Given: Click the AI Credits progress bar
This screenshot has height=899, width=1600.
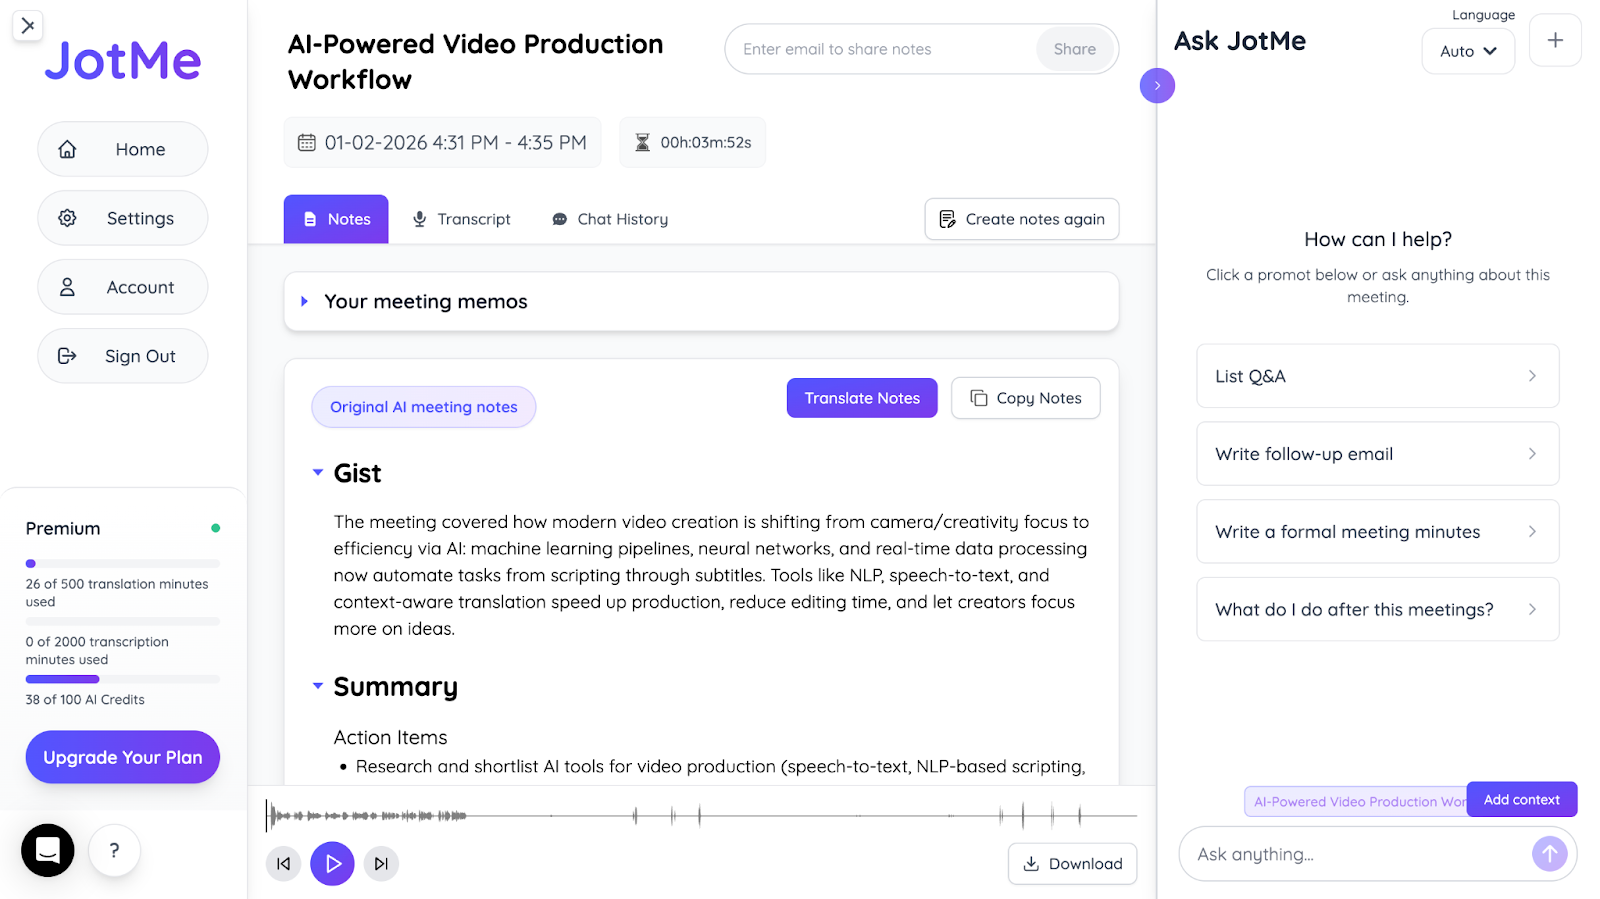Looking at the screenshot, I should (123, 679).
